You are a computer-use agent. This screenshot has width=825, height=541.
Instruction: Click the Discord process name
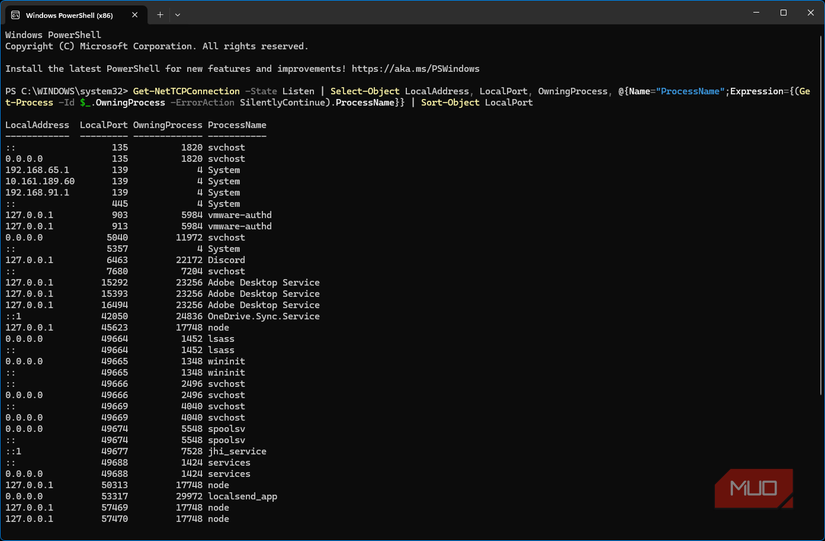point(226,260)
